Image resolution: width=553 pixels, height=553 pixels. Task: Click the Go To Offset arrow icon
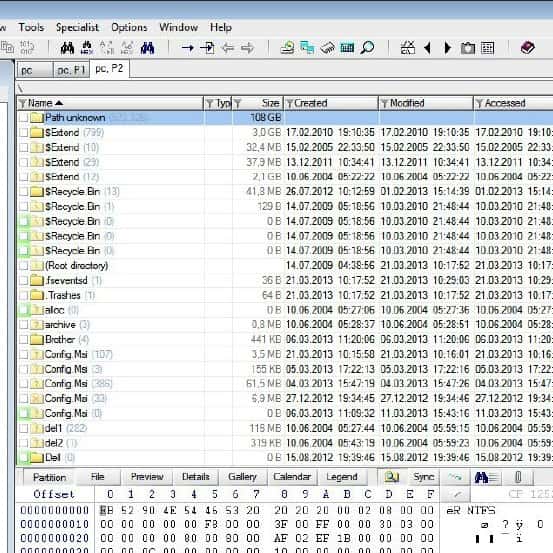(x=187, y=48)
